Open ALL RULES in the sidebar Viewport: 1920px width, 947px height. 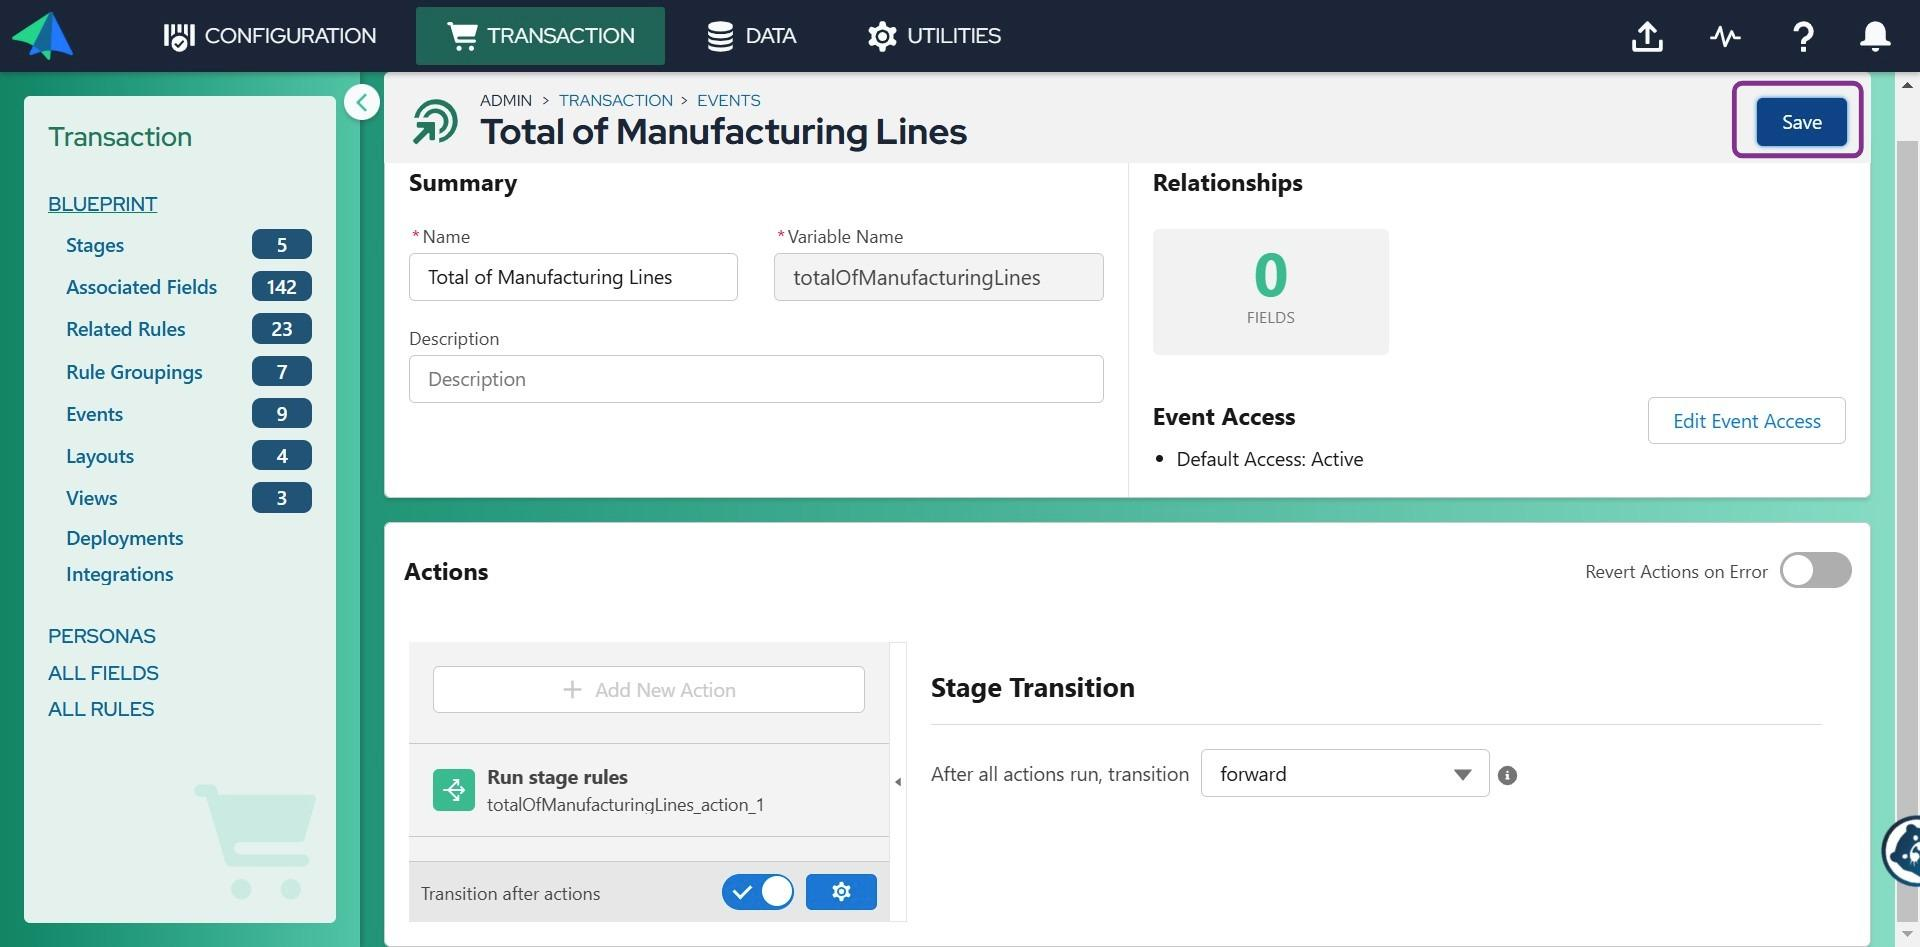(101, 709)
